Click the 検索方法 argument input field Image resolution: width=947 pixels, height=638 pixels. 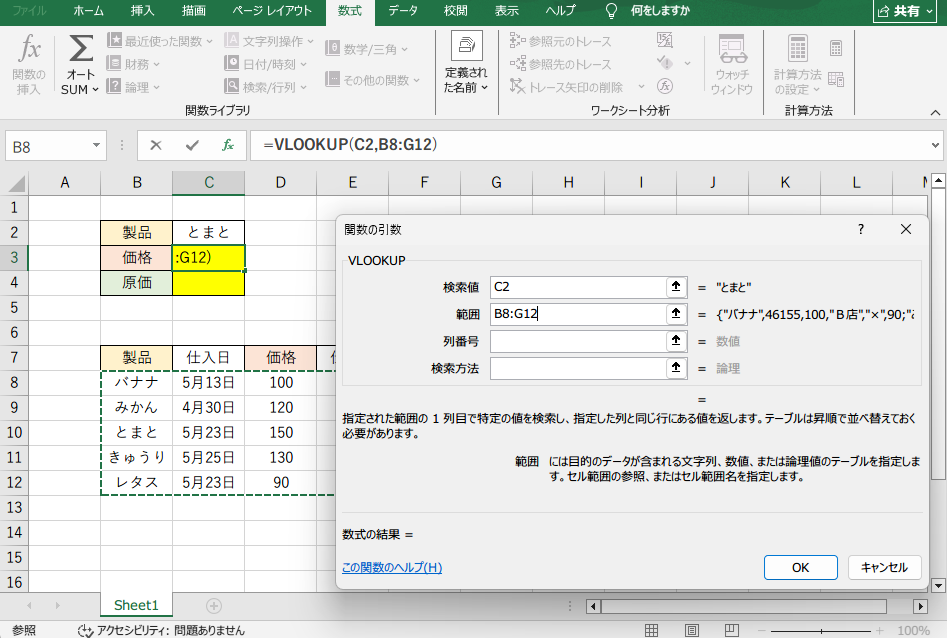[577, 368]
